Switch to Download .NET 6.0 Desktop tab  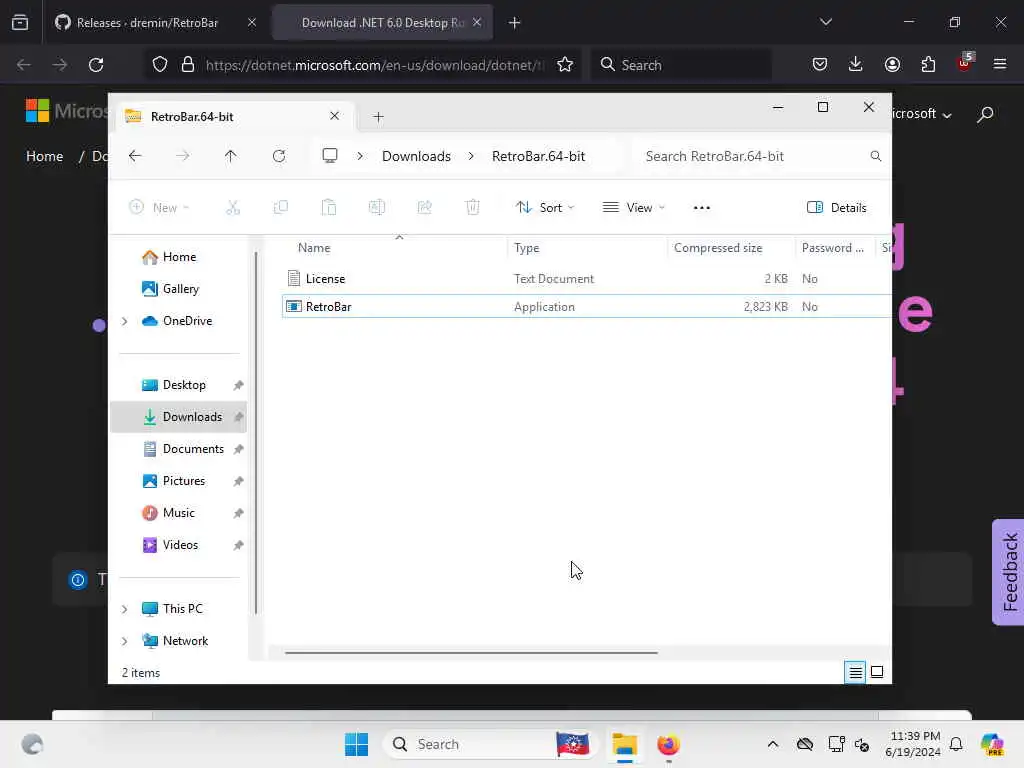[x=383, y=23]
